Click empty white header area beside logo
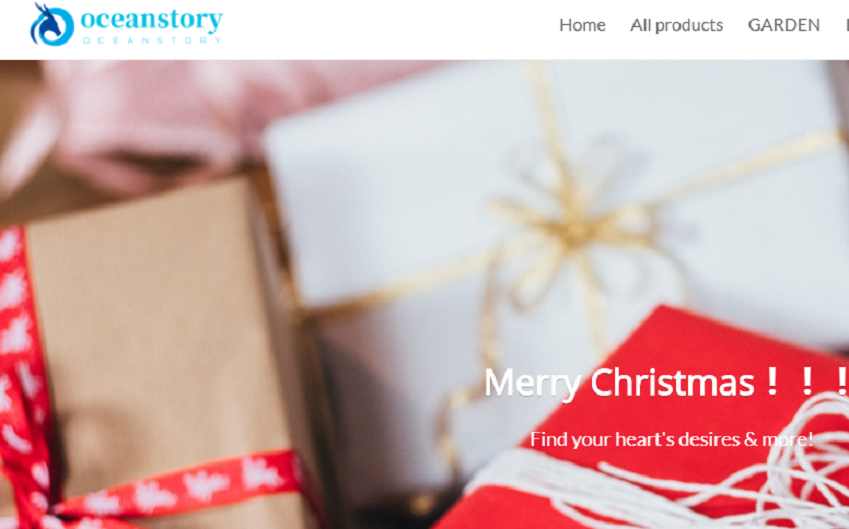 click(x=390, y=27)
